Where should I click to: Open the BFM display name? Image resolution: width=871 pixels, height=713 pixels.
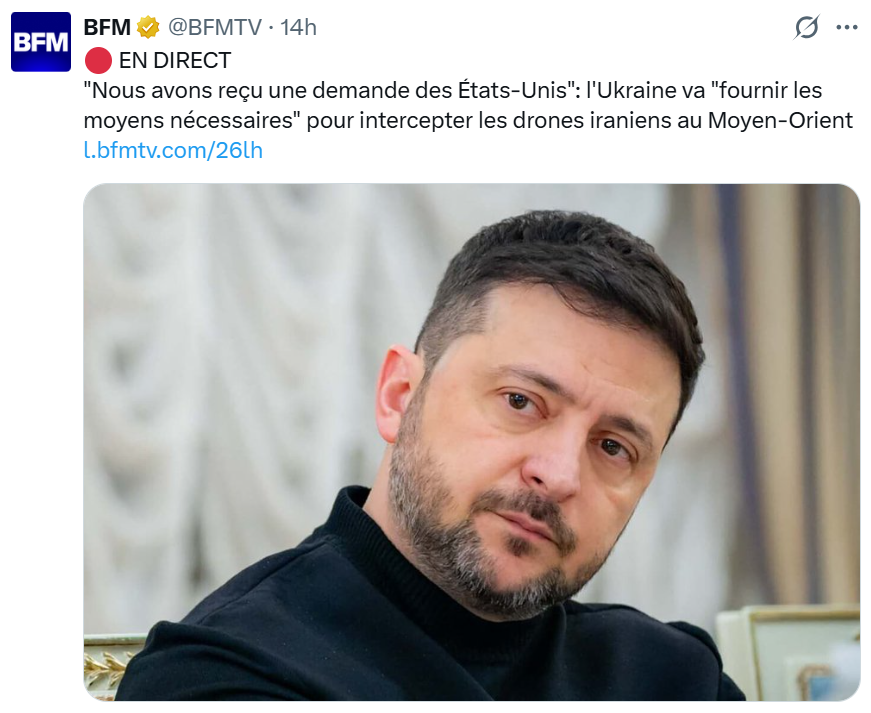tap(107, 27)
